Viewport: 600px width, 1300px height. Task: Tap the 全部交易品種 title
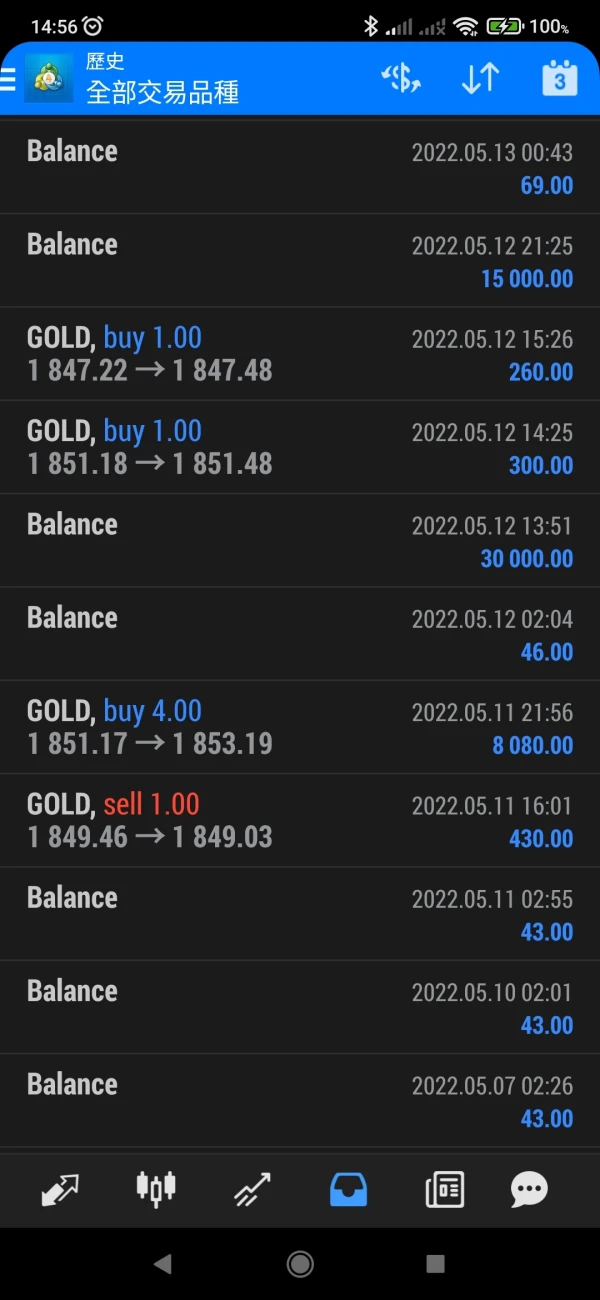pyautogui.click(x=163, y=93)
